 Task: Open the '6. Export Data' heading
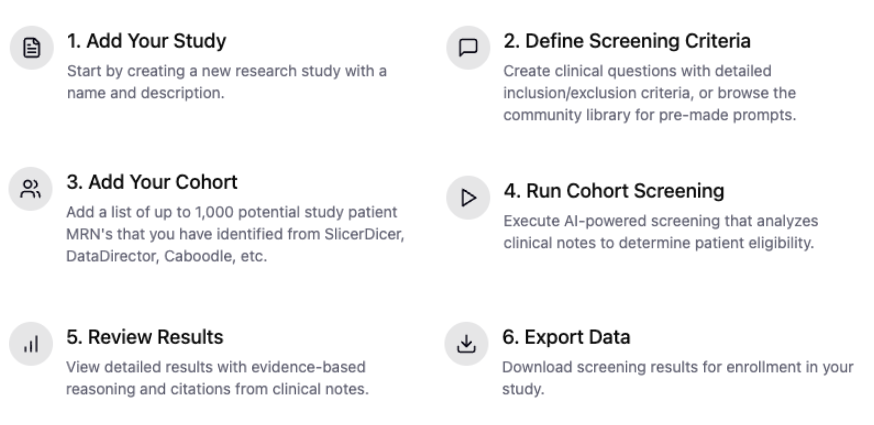[566, 337]
